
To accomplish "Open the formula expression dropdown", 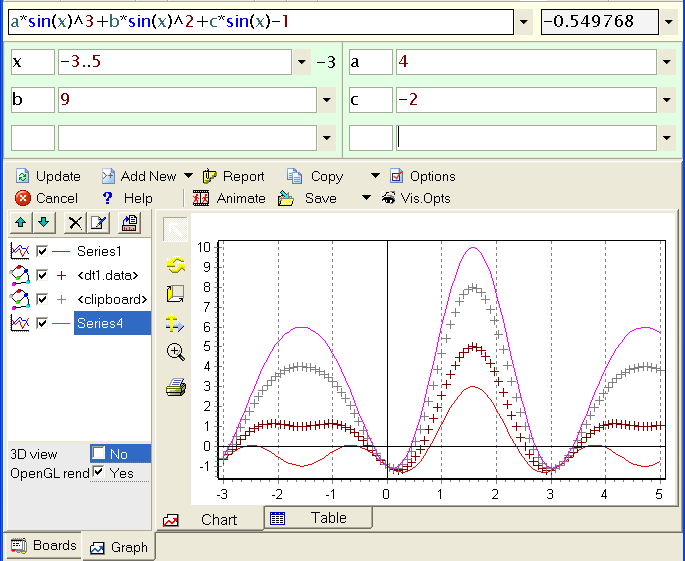I will coord(524,22).
